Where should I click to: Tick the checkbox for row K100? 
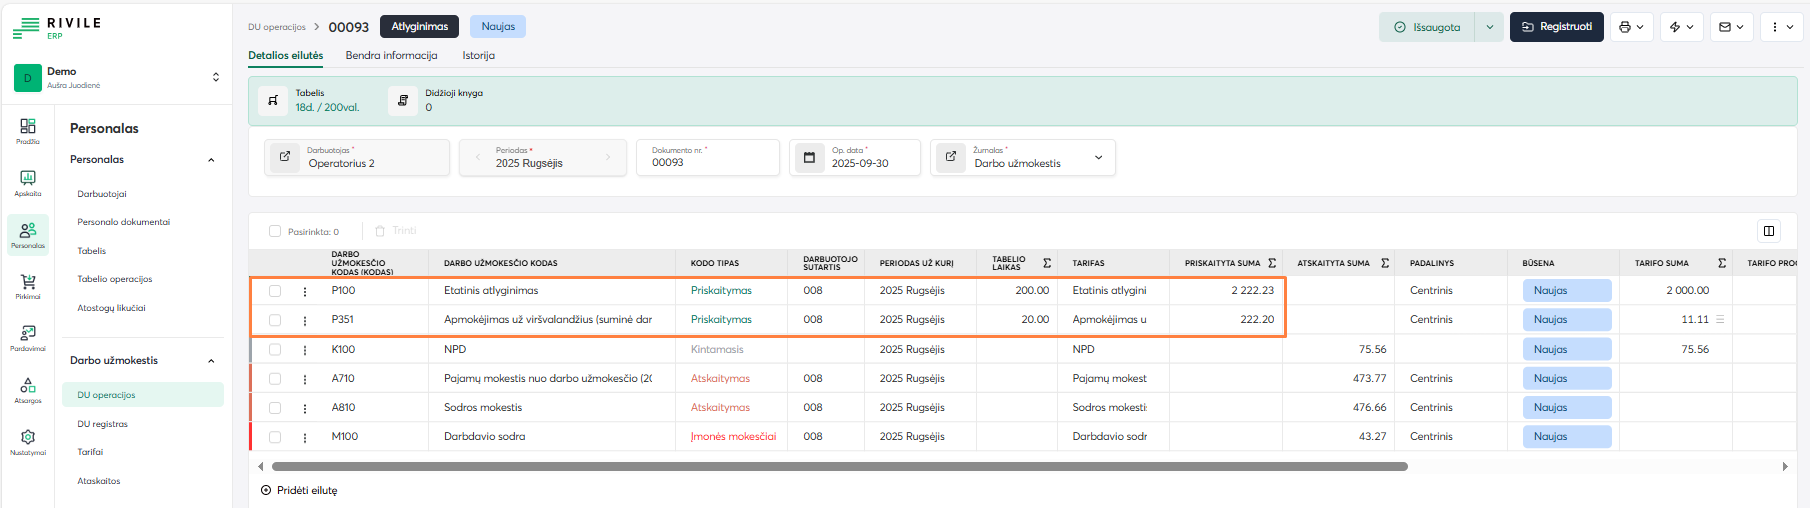pyautogui.click(x=275, y=350)
